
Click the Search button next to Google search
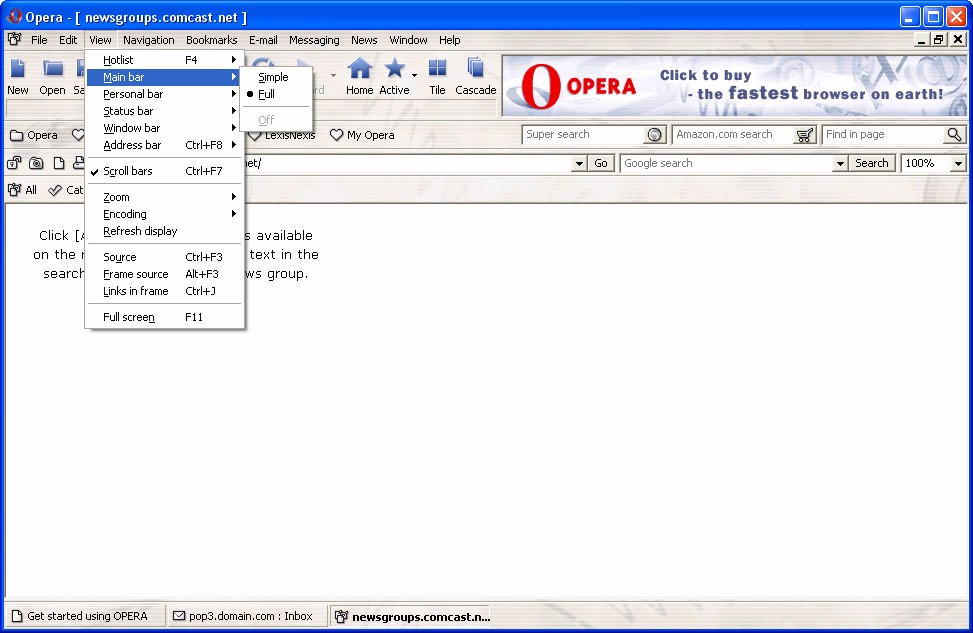pyautogui.click(x=871, y=163)
